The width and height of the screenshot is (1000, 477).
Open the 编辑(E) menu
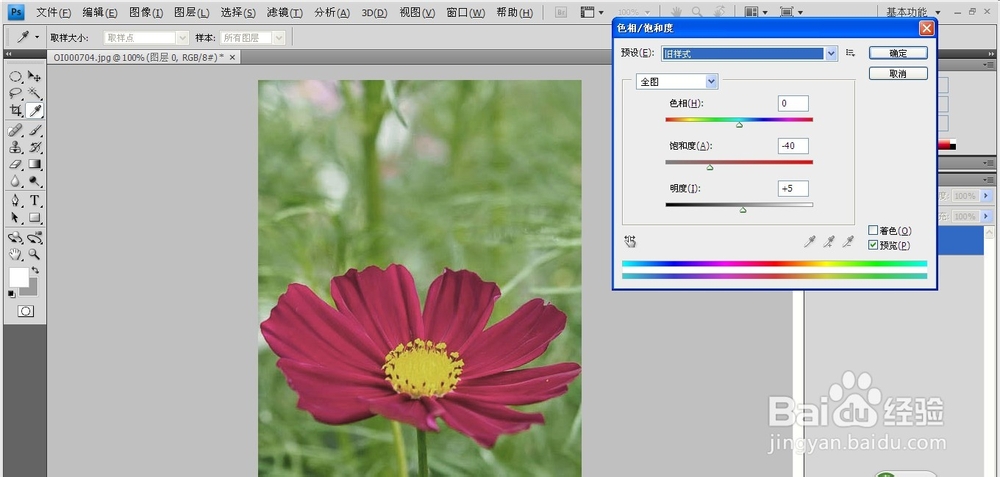coord(100,13)
